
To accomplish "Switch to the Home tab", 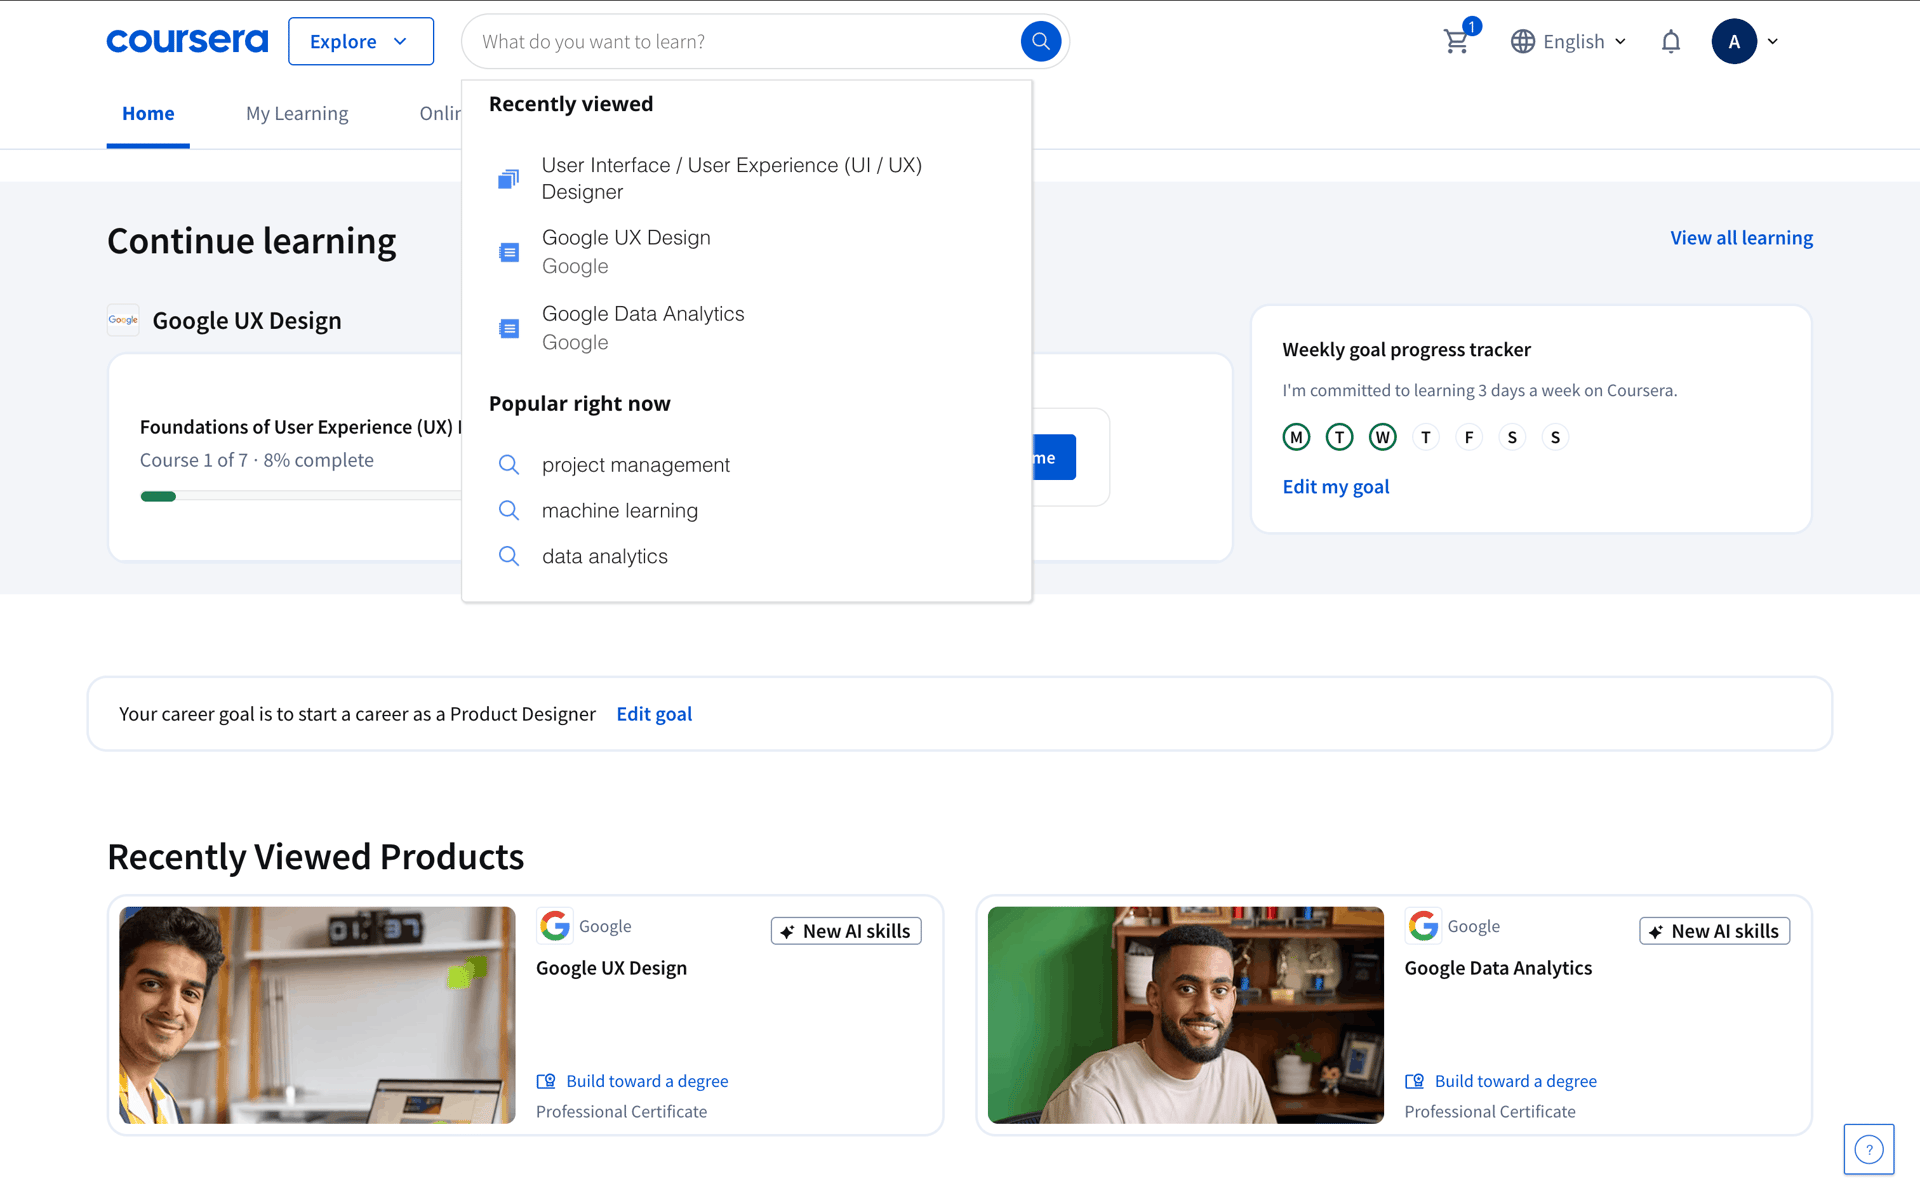I will pos(148,113).
